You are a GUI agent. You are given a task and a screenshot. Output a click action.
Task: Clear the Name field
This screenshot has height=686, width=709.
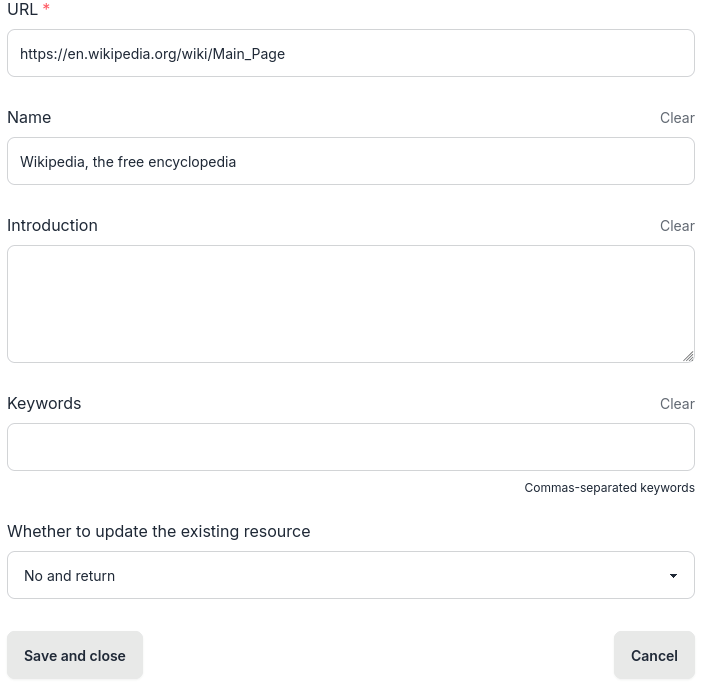point(676,118)
